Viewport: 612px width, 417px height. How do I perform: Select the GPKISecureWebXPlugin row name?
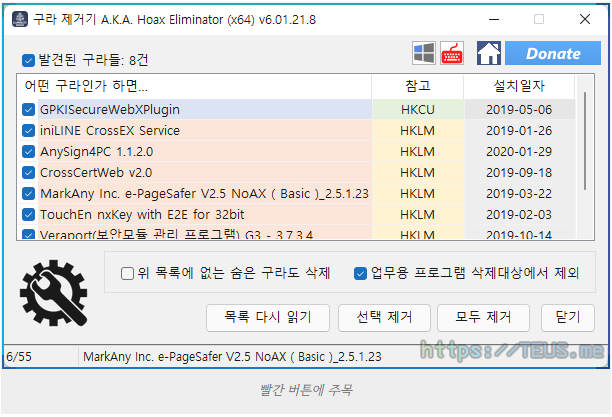point(110,110)
